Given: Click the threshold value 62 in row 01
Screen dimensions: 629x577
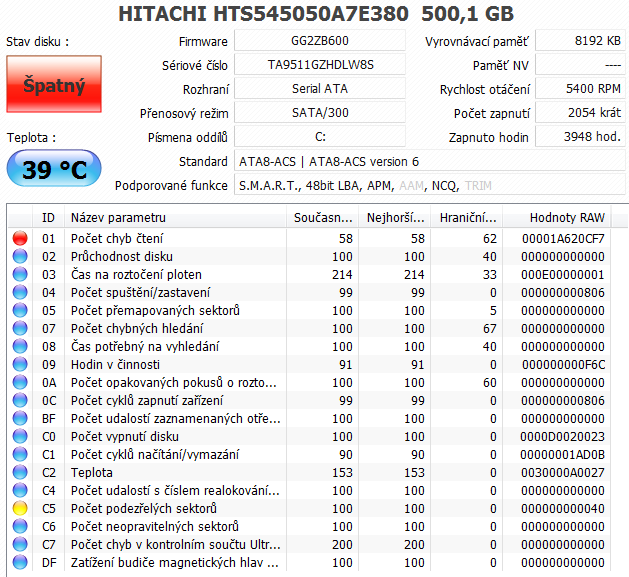Looking at the screenshot, I should point(489,239).
